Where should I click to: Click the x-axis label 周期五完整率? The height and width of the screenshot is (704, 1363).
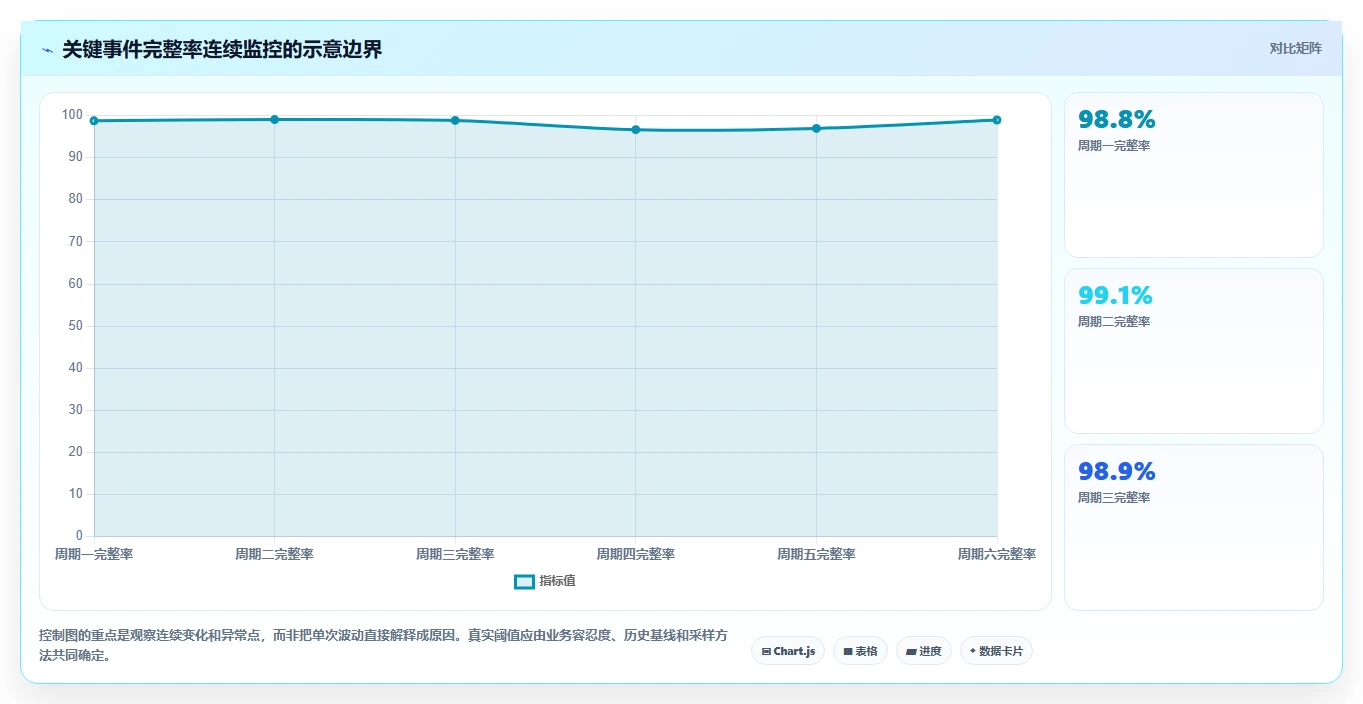pos(816,554)
